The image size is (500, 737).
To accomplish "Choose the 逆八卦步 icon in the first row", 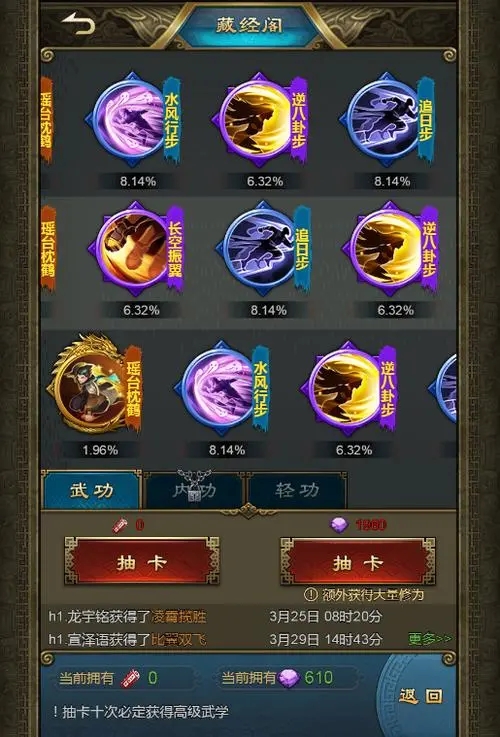I will click(x=260, y=119).
